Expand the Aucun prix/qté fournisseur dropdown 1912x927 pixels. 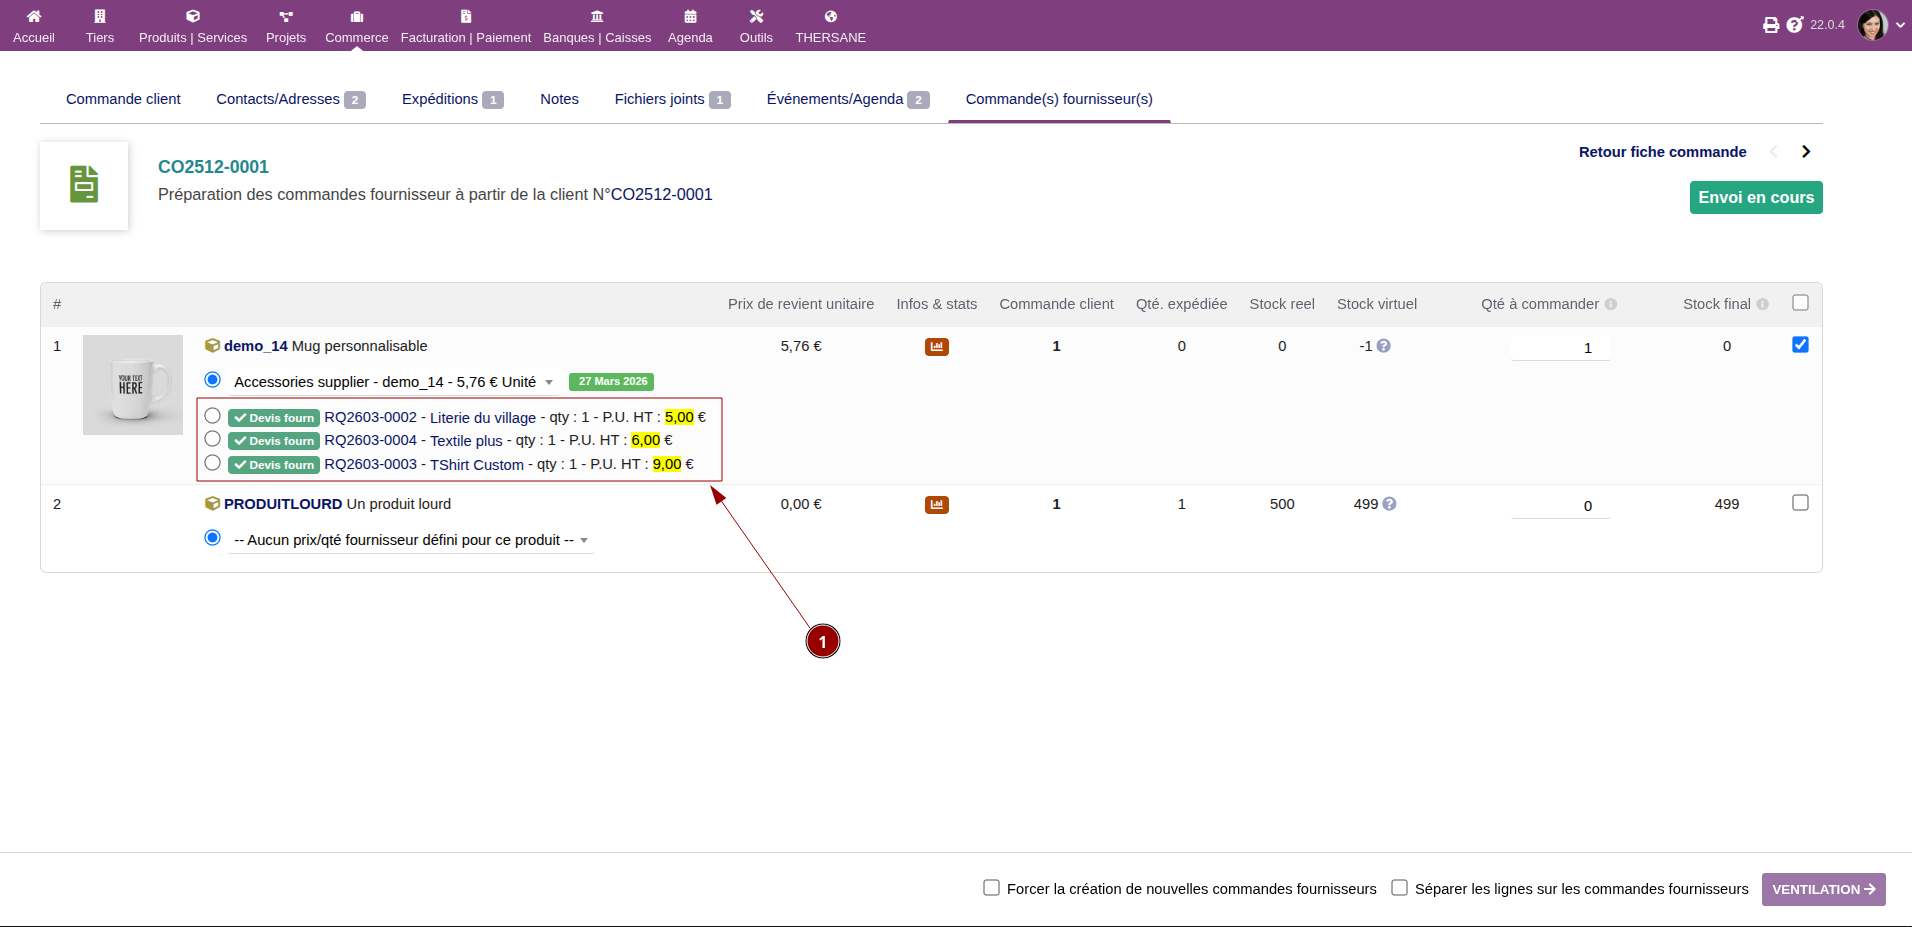(584, 540)
